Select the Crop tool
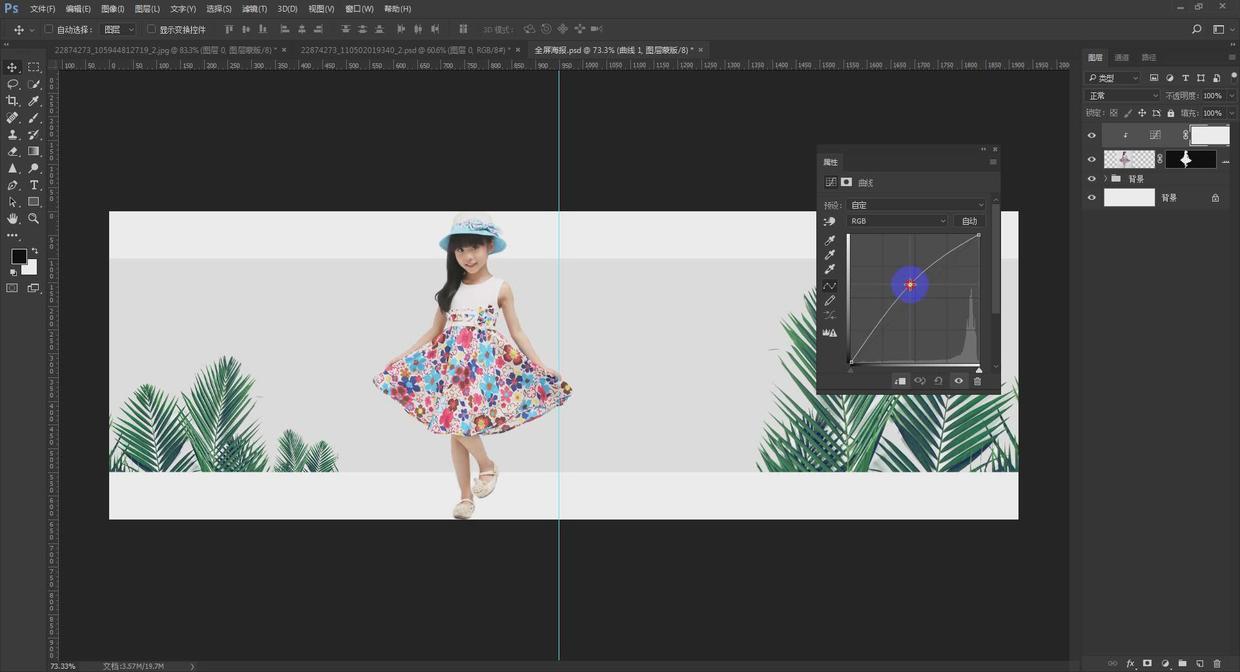1240x672 pixels. coord(13,101)
